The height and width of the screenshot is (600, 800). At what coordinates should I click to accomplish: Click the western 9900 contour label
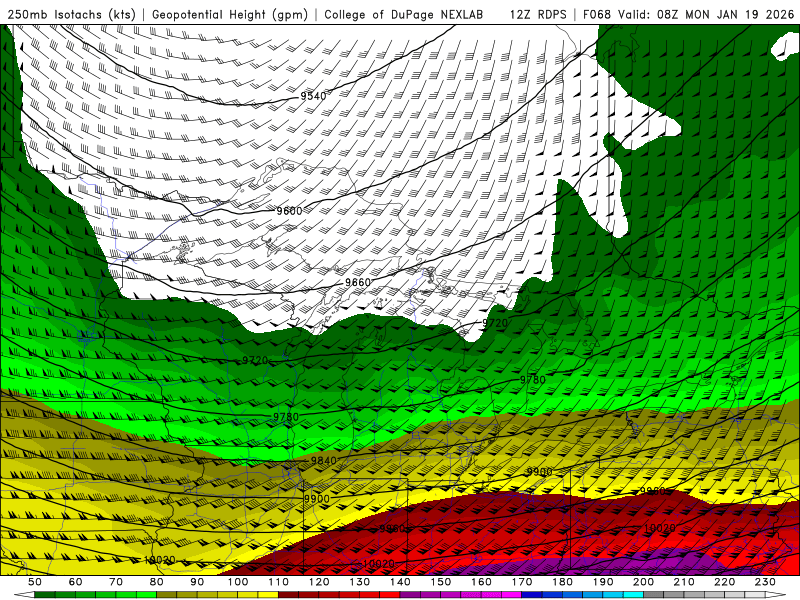317,498
